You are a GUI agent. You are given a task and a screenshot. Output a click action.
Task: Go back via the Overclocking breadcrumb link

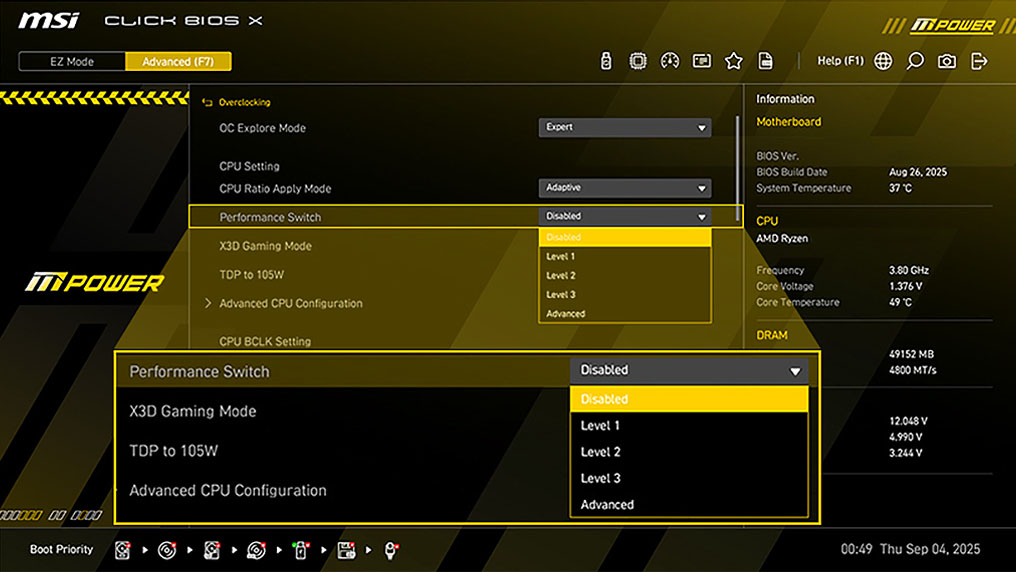tap(244, 102)
